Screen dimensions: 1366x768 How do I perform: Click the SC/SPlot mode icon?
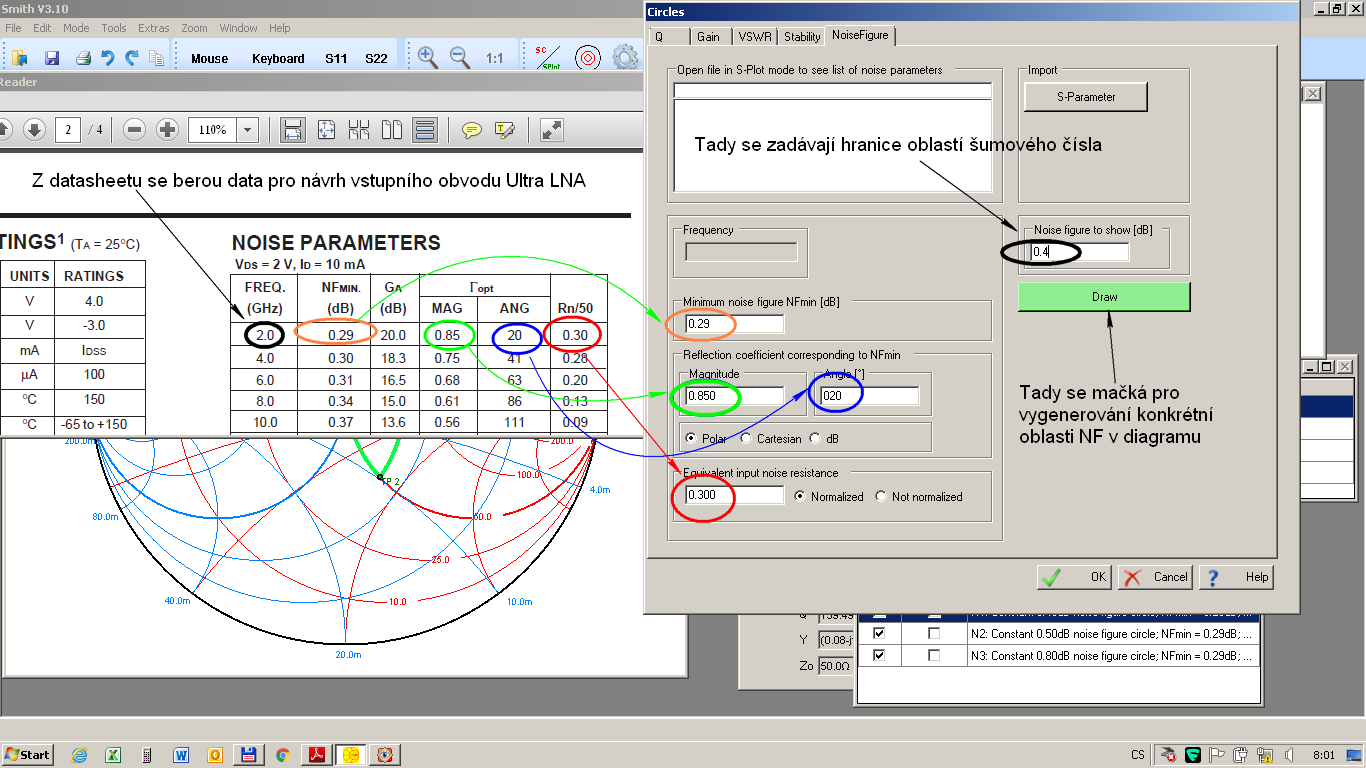547,58
